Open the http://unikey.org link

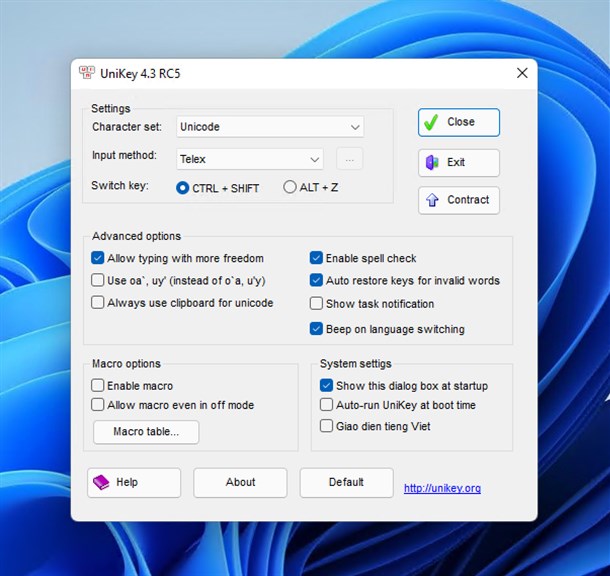[x=442, y=488]
